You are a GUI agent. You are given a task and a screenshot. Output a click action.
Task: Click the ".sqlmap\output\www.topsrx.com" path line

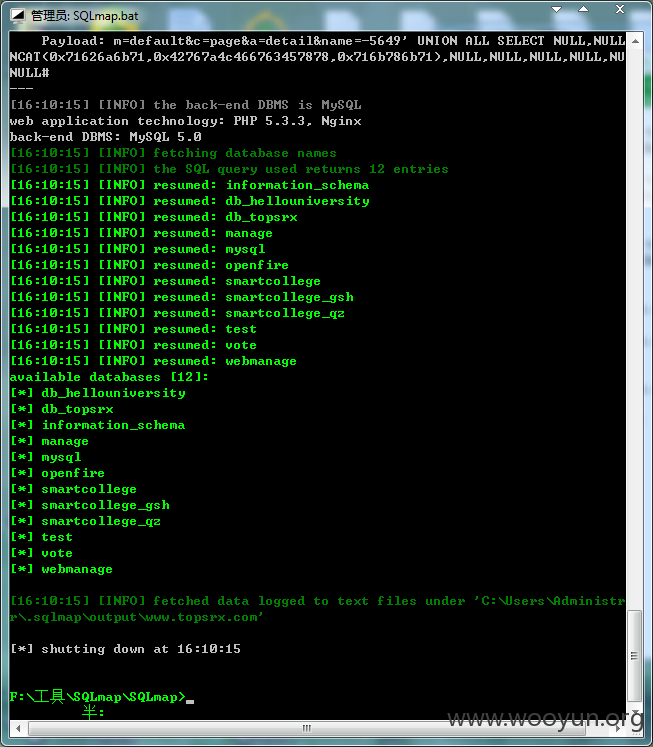pyautogui.click(x=137, y=617)
